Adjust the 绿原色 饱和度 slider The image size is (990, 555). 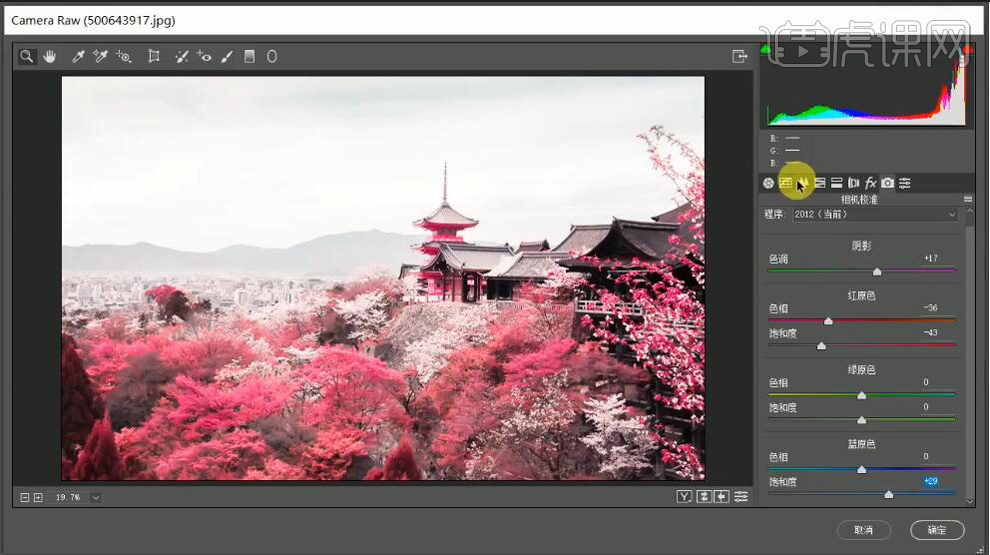(862, 420)
